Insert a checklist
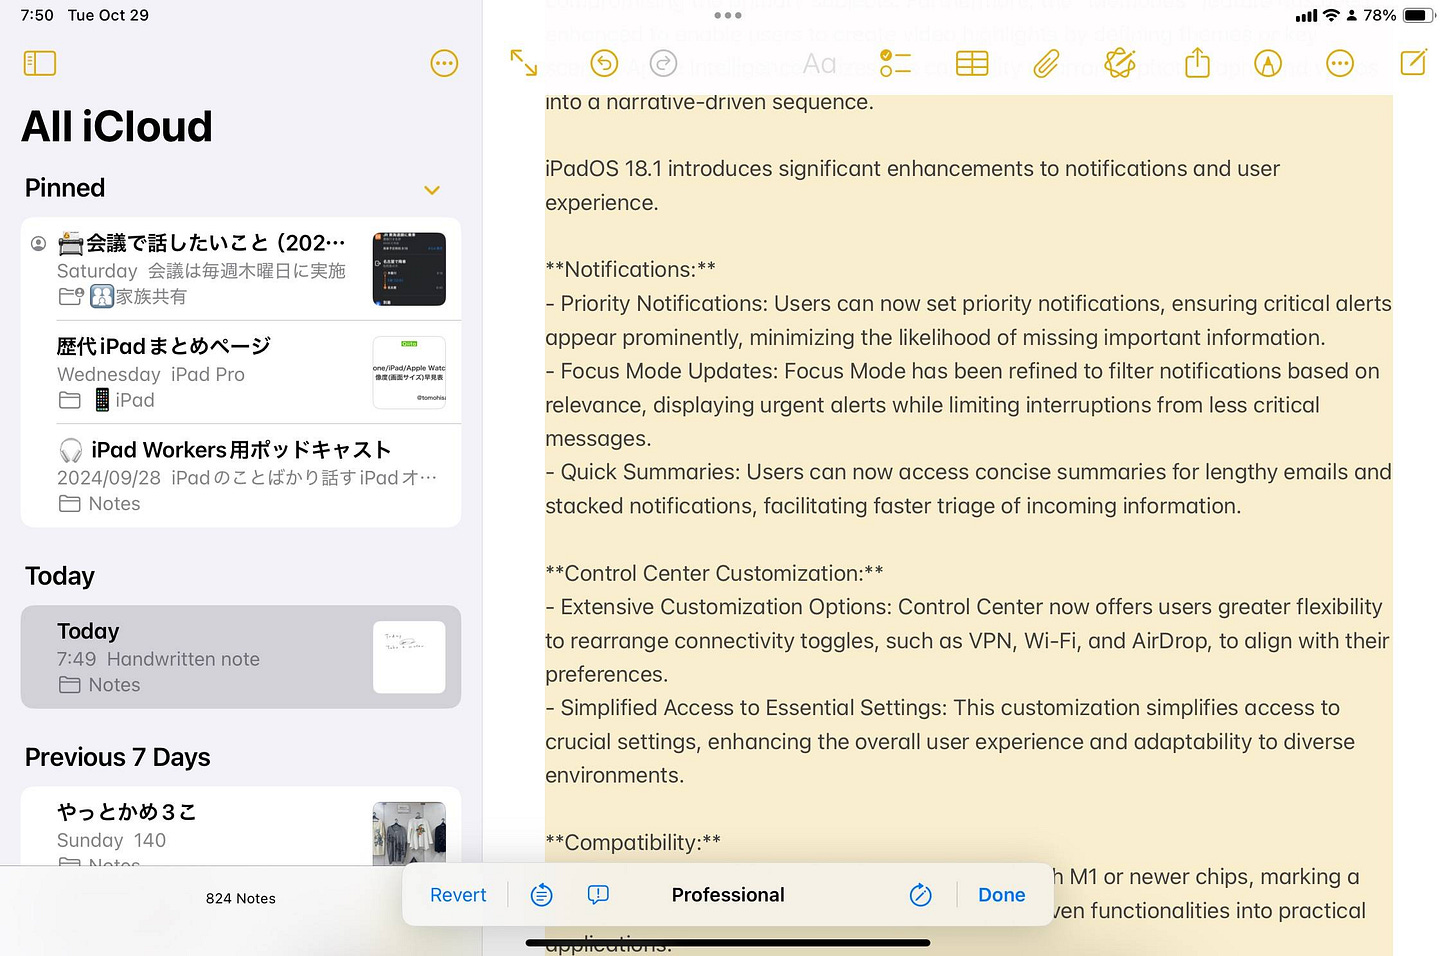This screenshot has width=1456, height=956. 895,64
